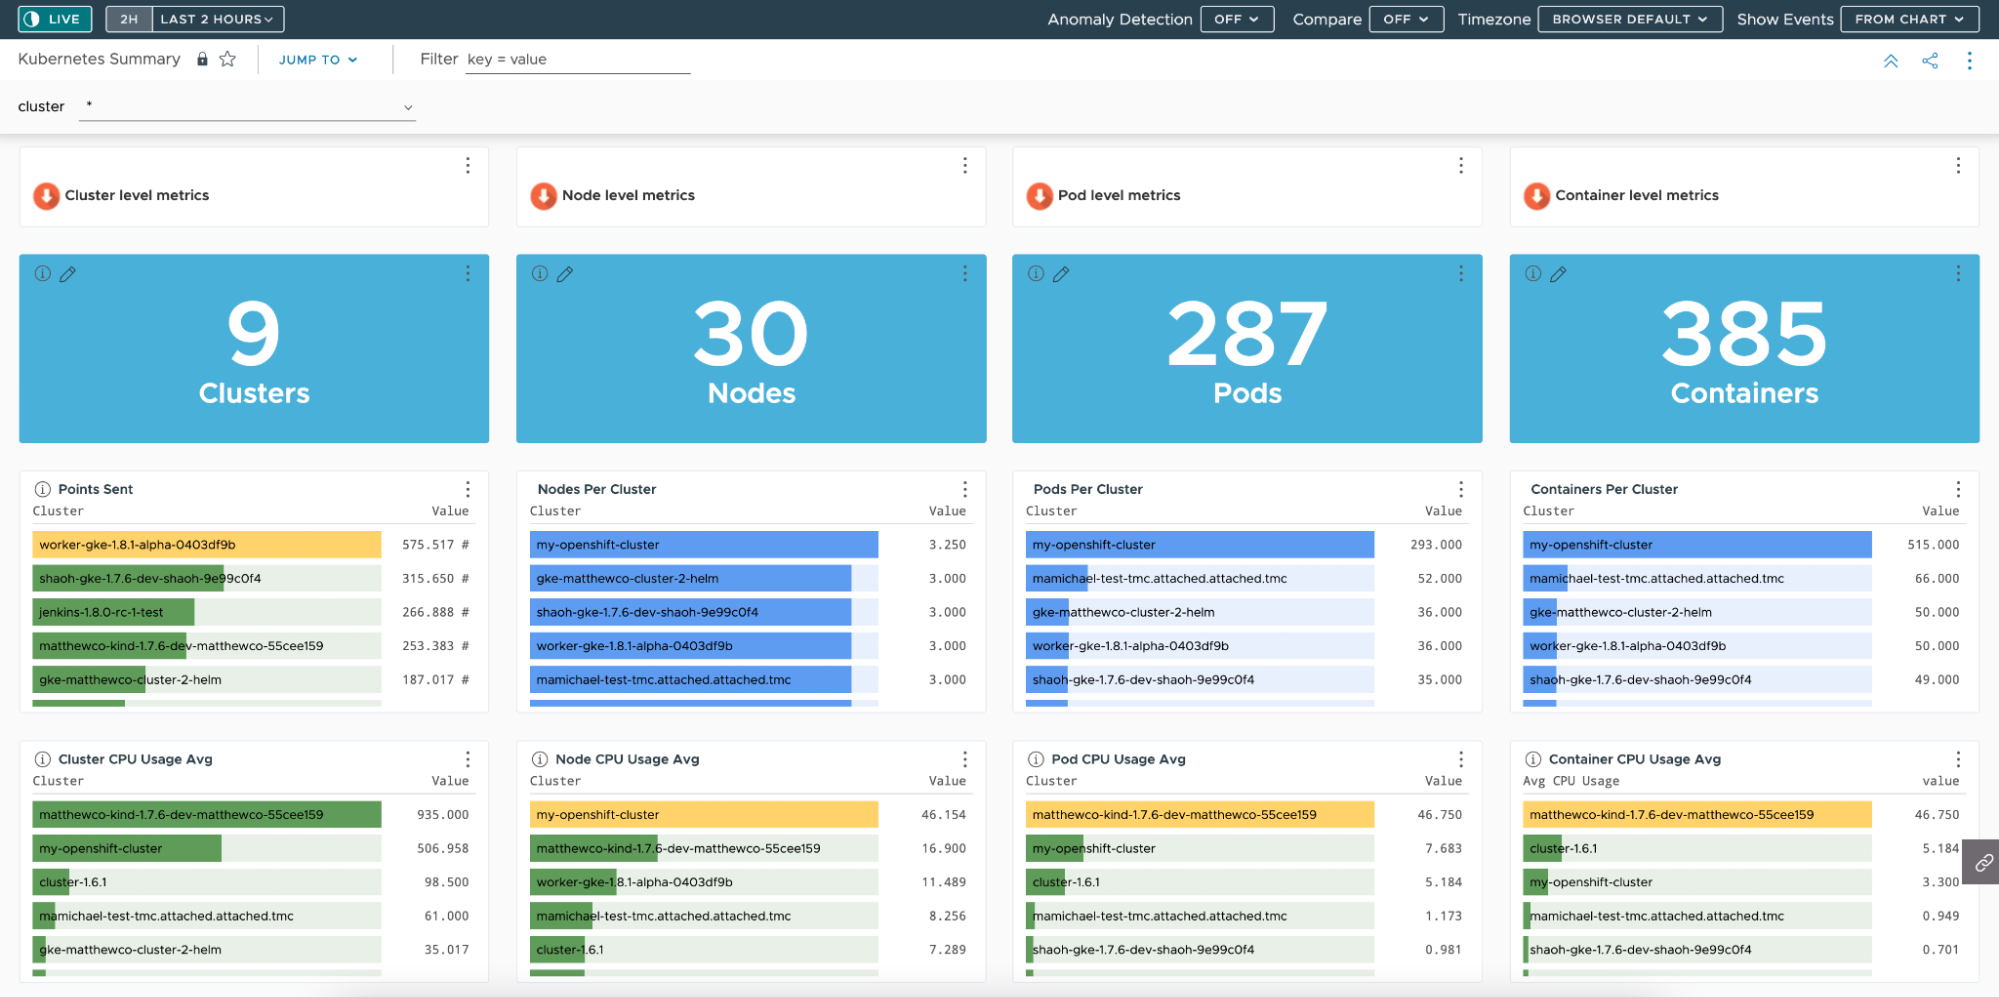Click info icon on Clusters tile
Viewport: 1999px width, 997px height.
[x=43, y=274]
